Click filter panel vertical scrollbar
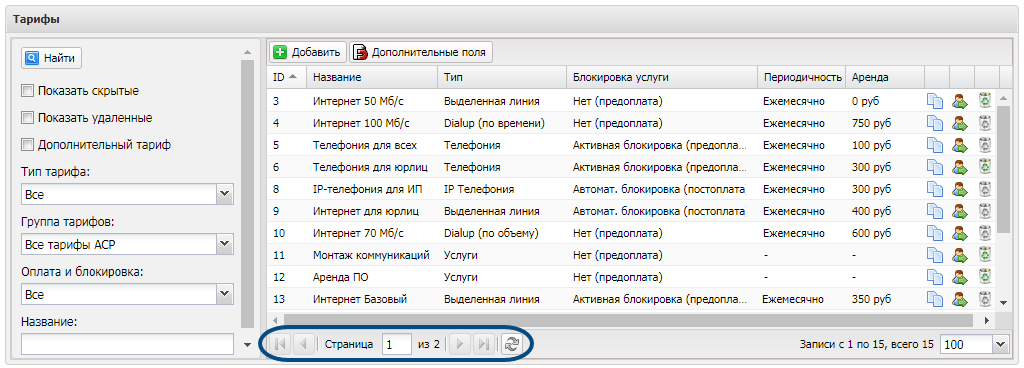1024x368 pixels. point(247,194)
